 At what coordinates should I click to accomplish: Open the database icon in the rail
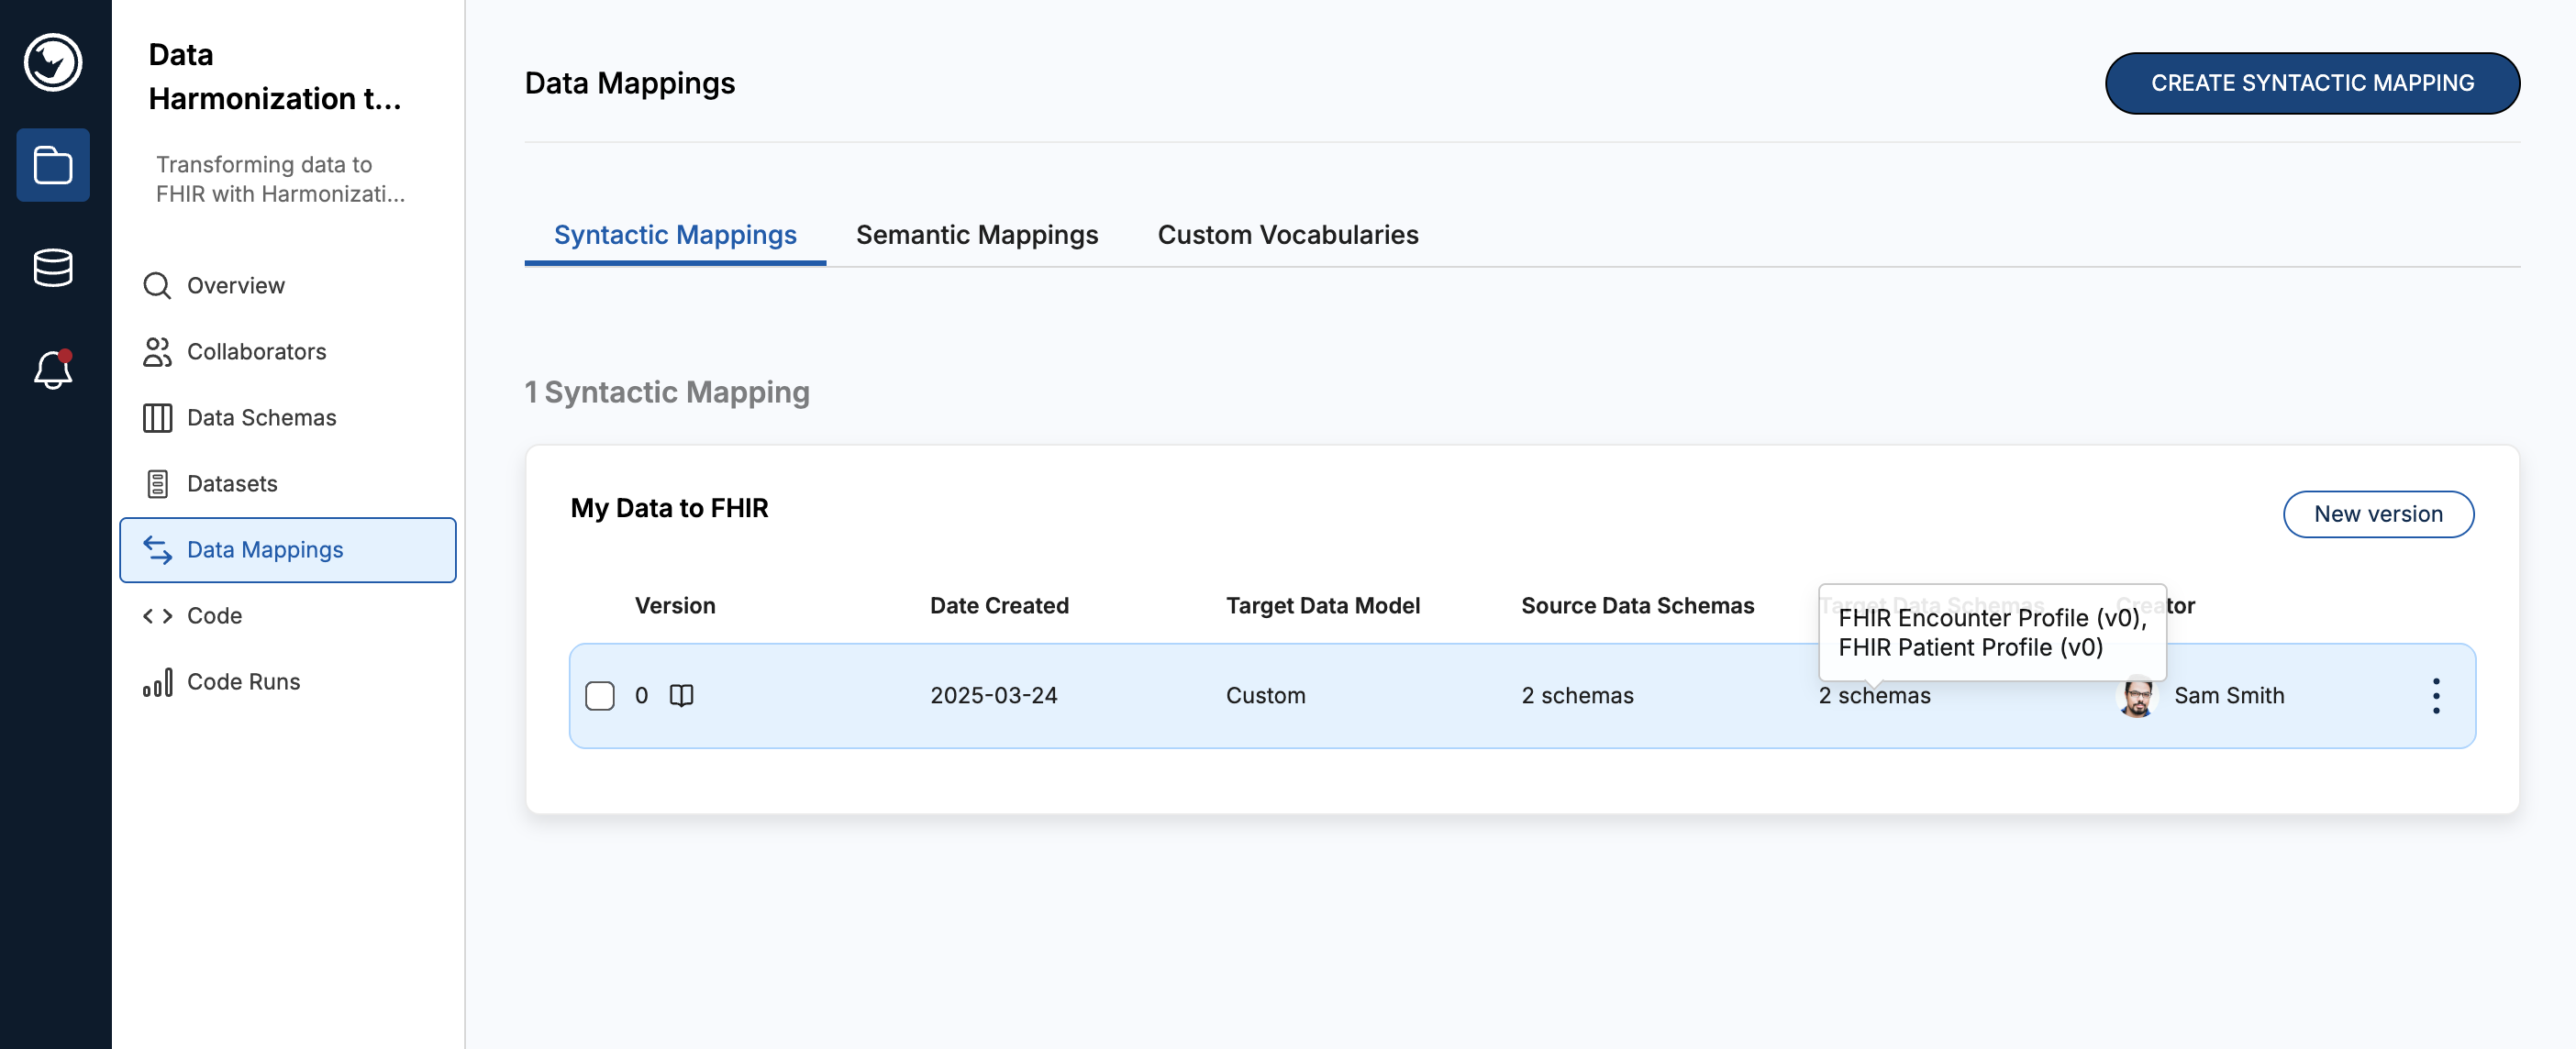tap(53, 268)
